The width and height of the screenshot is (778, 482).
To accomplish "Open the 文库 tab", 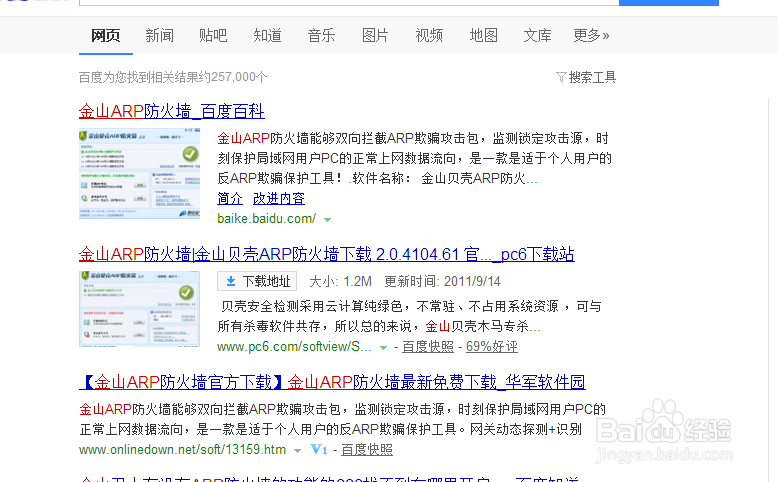I will click(x=537, y=35).
